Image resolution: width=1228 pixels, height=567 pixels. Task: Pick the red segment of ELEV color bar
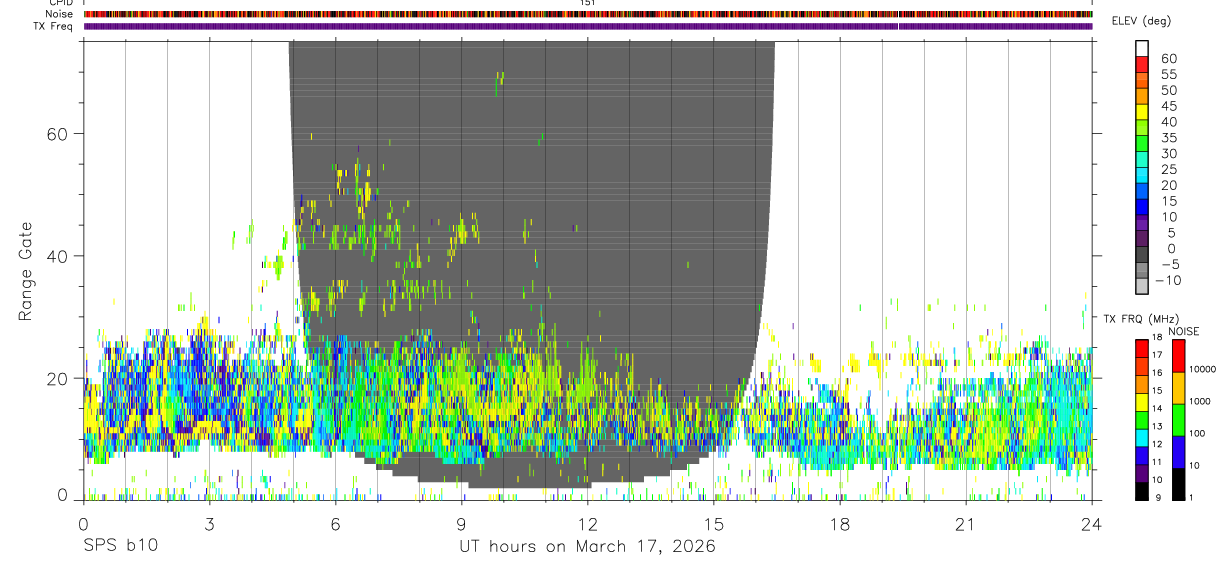click(x=1142, y=64)
